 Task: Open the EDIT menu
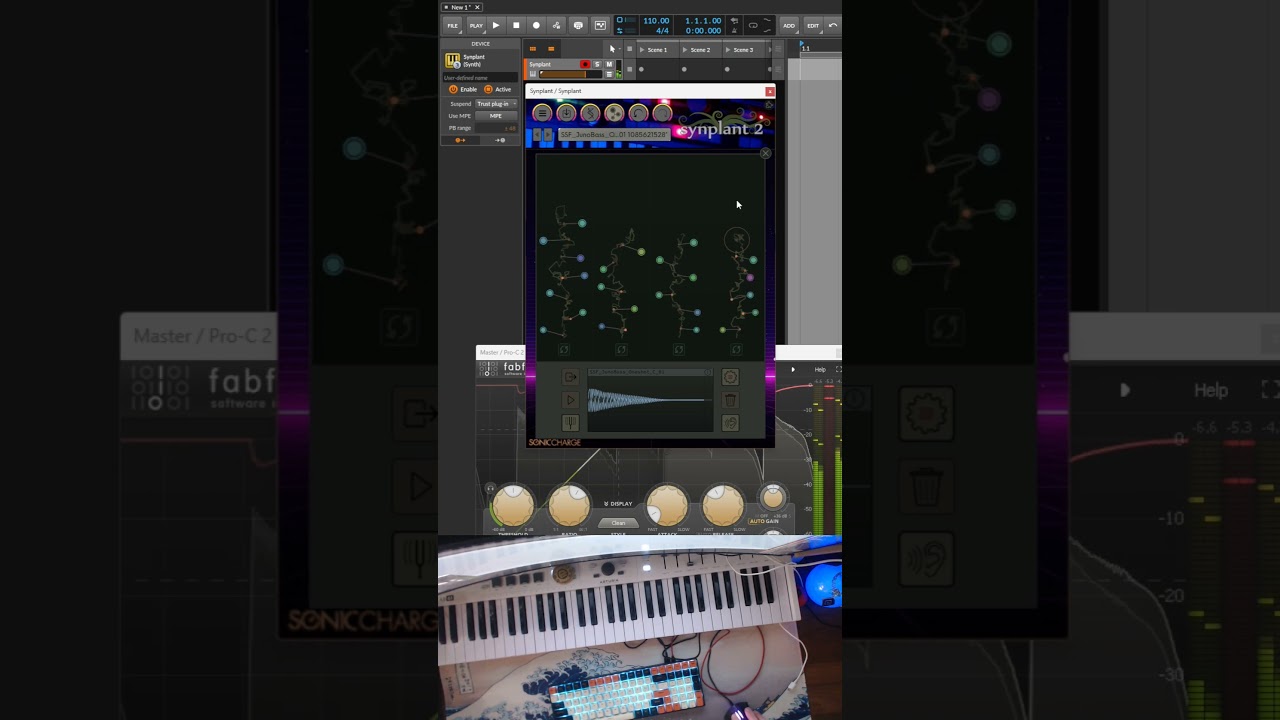[x=813, y=25]
